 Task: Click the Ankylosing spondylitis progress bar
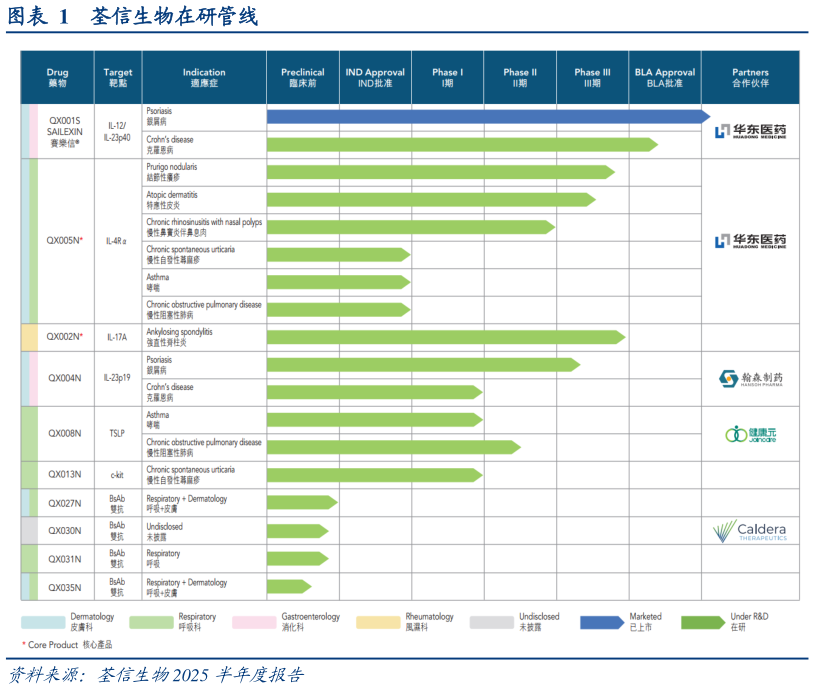click(x=445, y=337)
